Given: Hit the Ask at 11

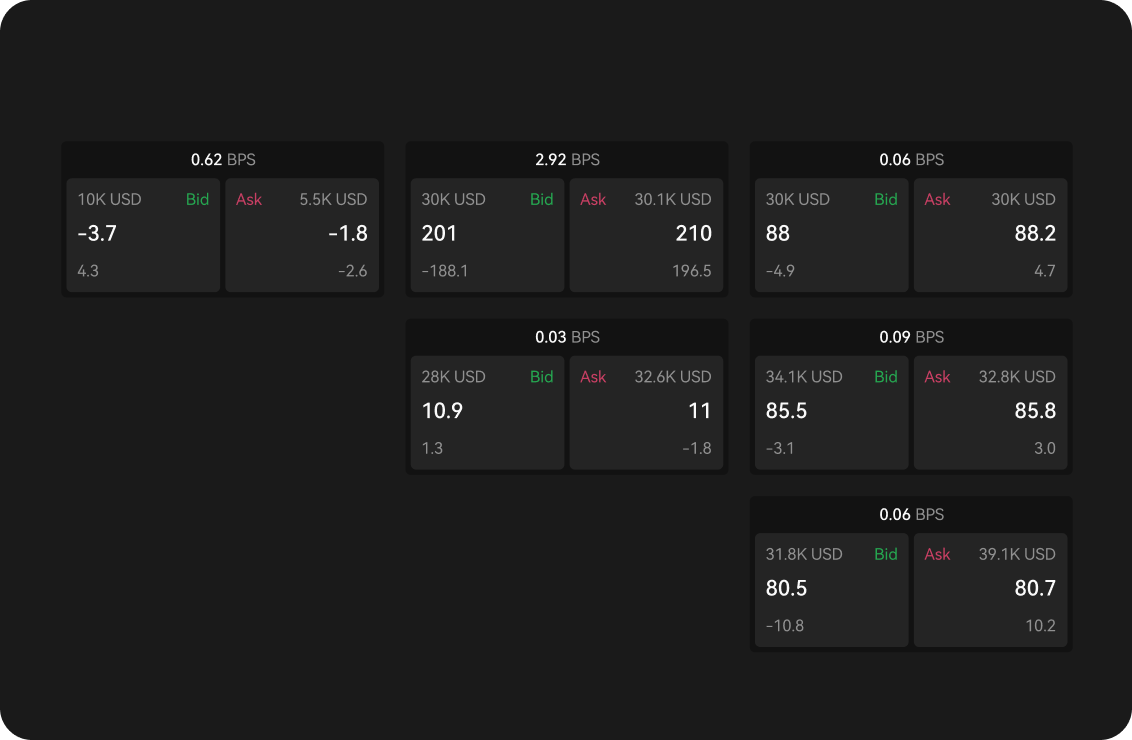Looking at the screenshot, I should (x=646, y=411).
